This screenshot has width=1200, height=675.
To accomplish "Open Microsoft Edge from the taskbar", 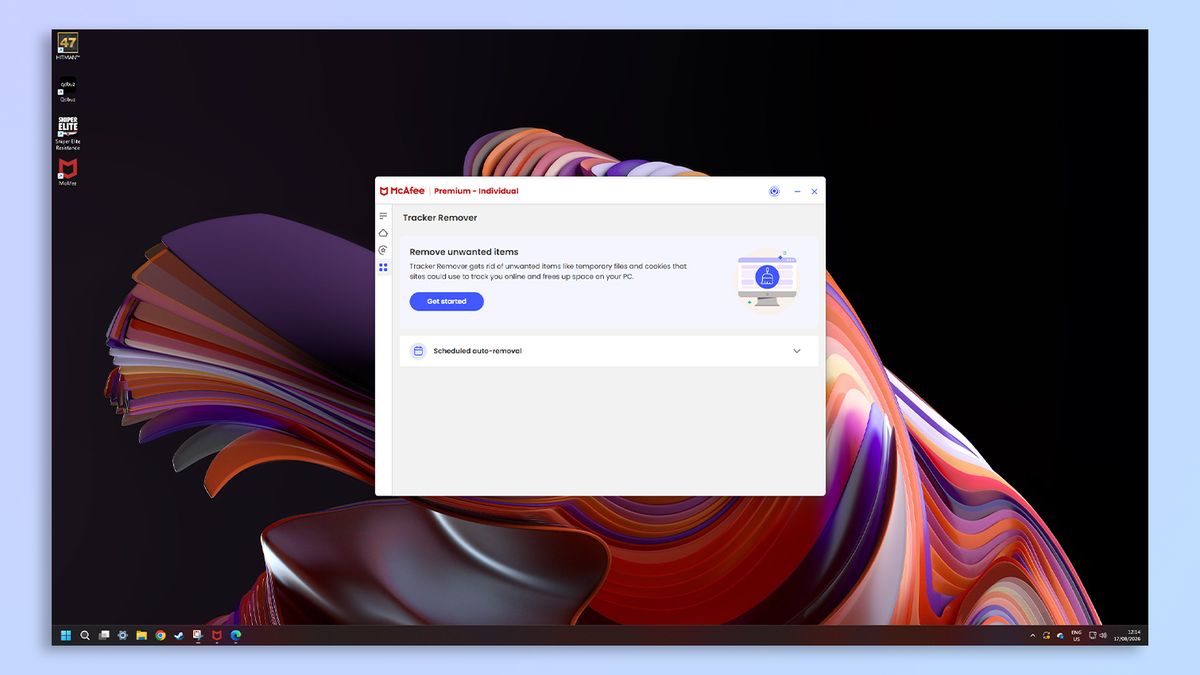I will coord(236,635).
